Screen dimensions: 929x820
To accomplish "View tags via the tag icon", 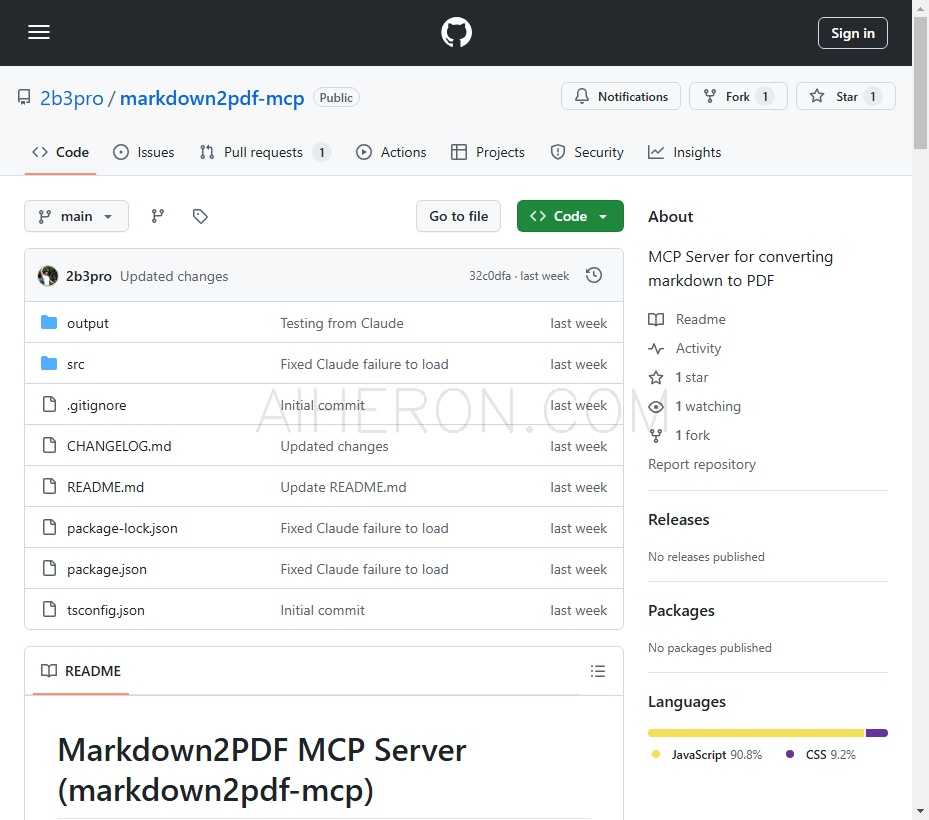I will click(200, 216).
